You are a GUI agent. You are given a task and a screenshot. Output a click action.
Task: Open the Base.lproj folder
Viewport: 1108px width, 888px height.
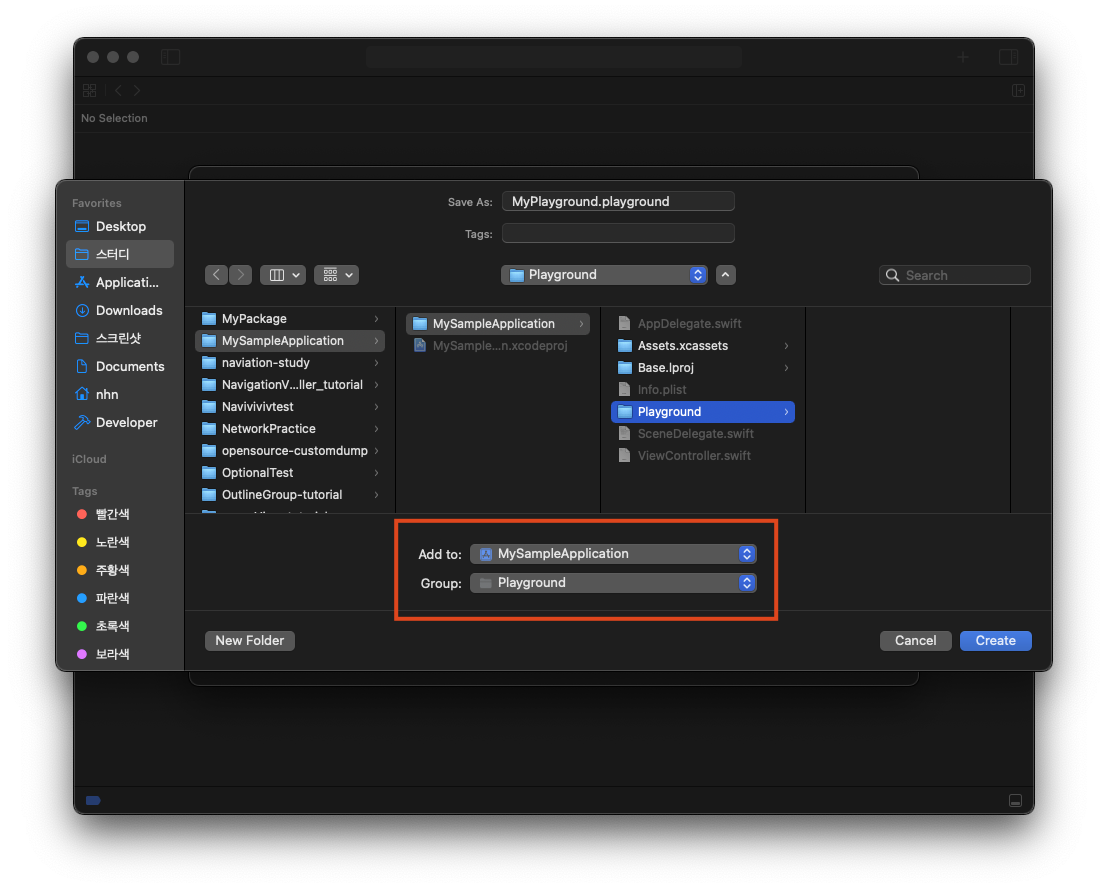tap(702, 367)
